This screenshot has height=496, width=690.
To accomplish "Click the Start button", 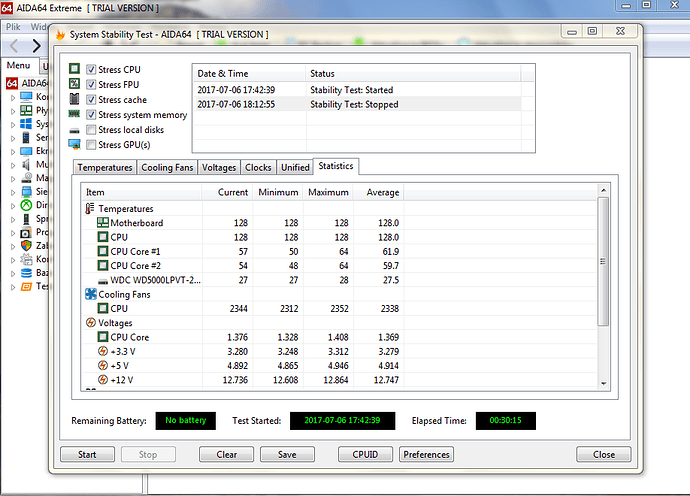I will click(x=87, y=454).
